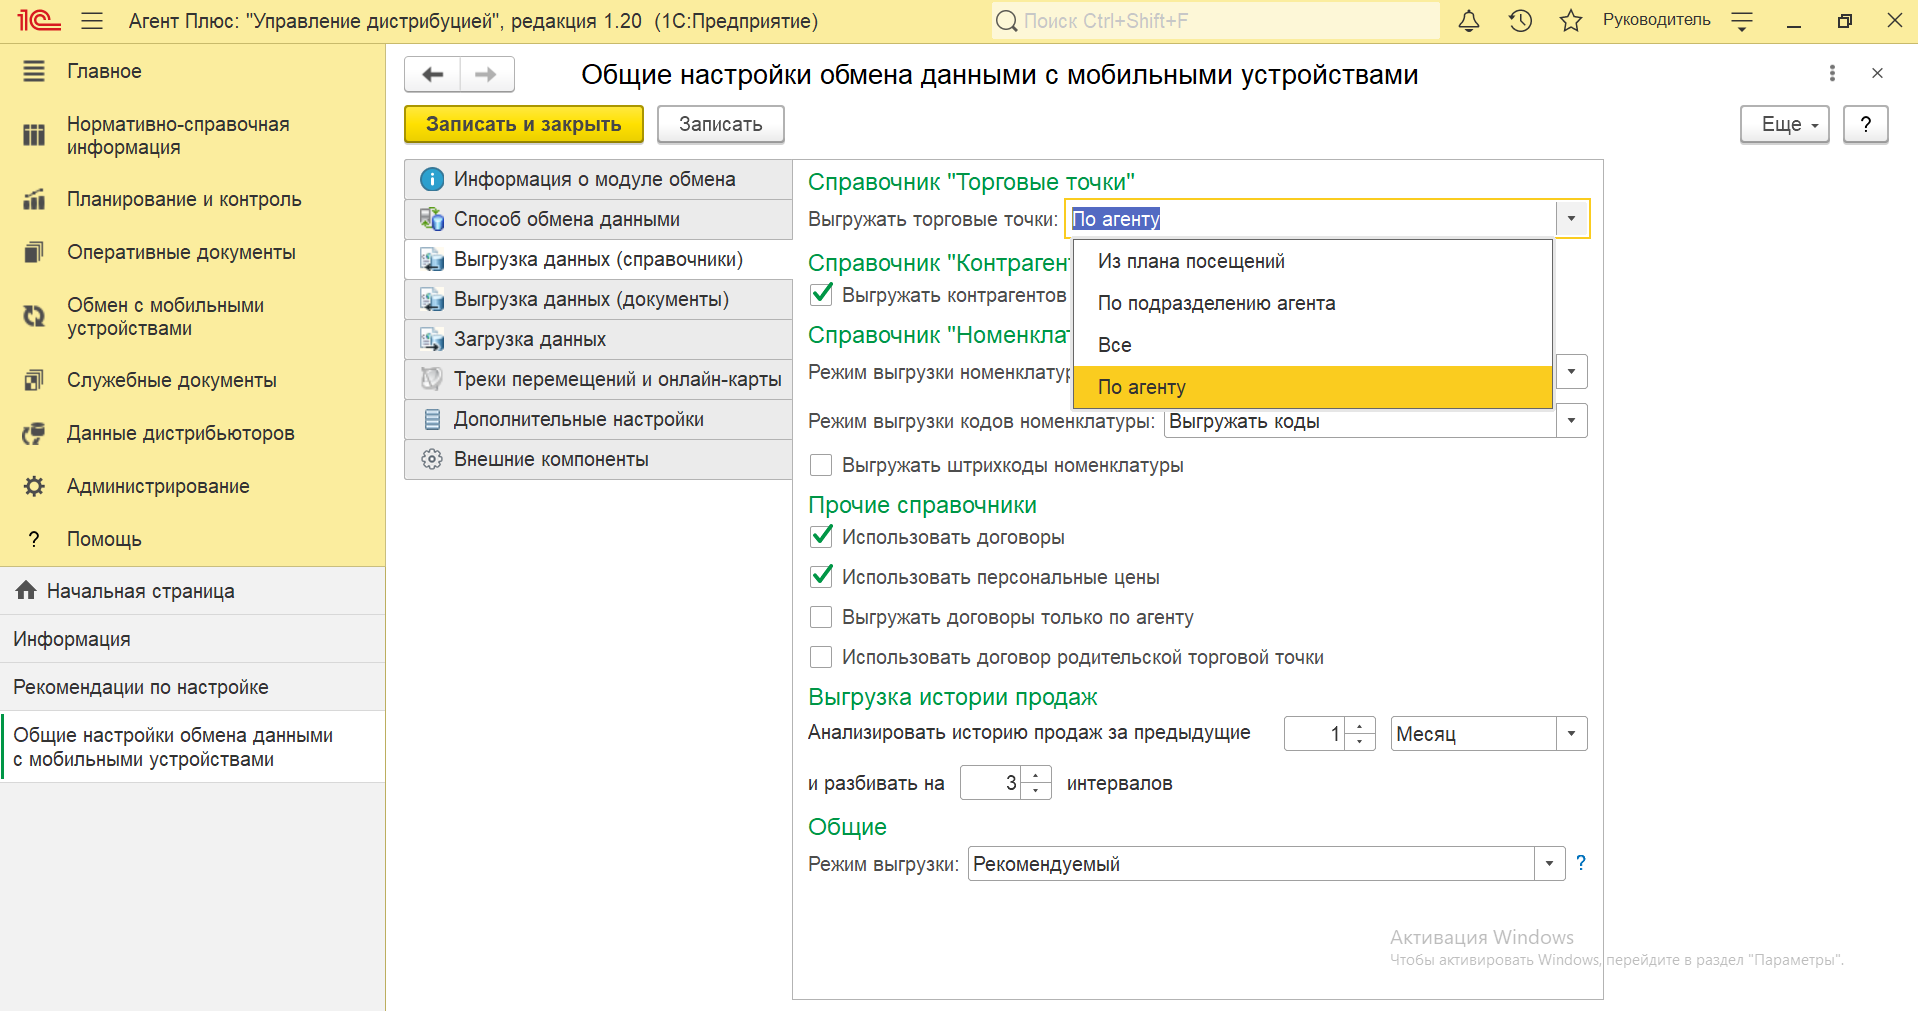The width and height of the screenshot is (1918, 1011).
Task: Open the Информация page in the sidebar
Action: 192,639
